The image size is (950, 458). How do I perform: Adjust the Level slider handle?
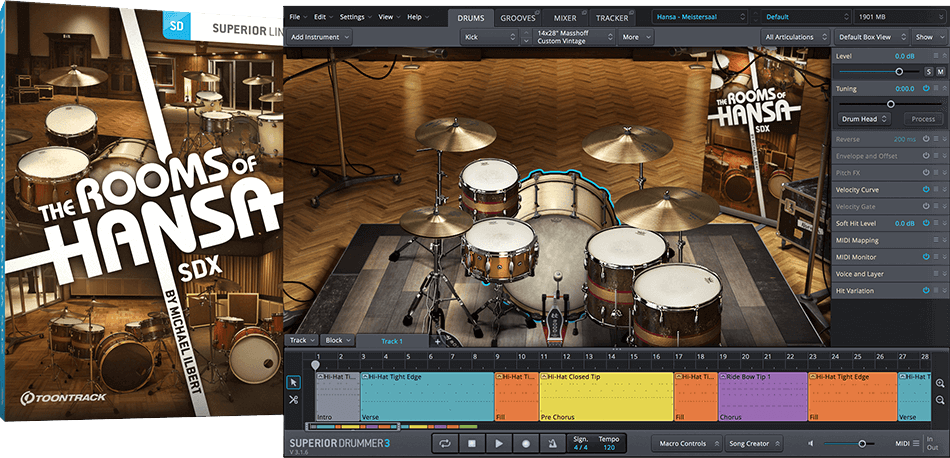(899, 72)
